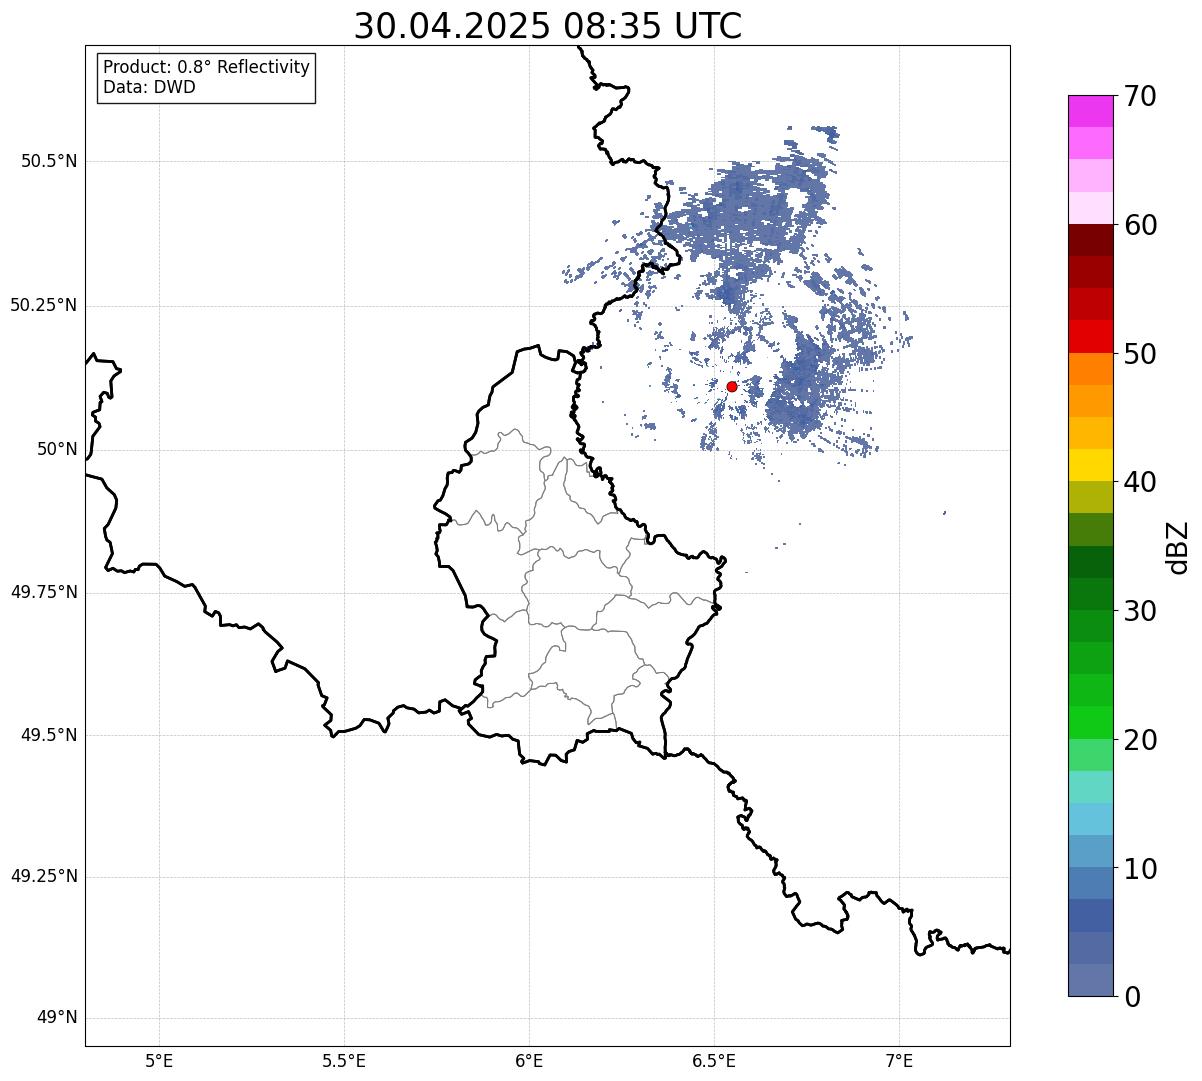Click the Data: DWD label
Viewport: 1202px width, 1081px height.
coord(149,87)
